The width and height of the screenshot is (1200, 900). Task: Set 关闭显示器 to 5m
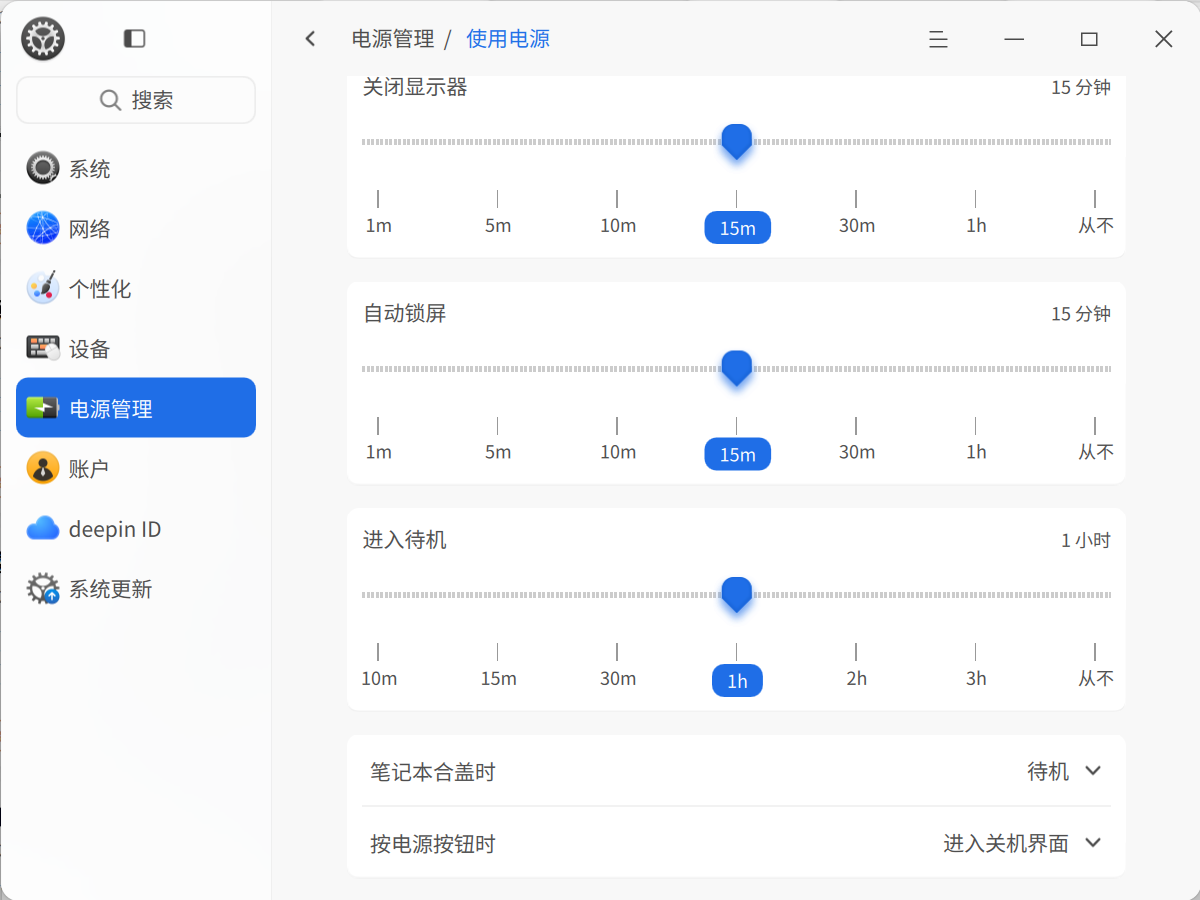tap(498, 225)
